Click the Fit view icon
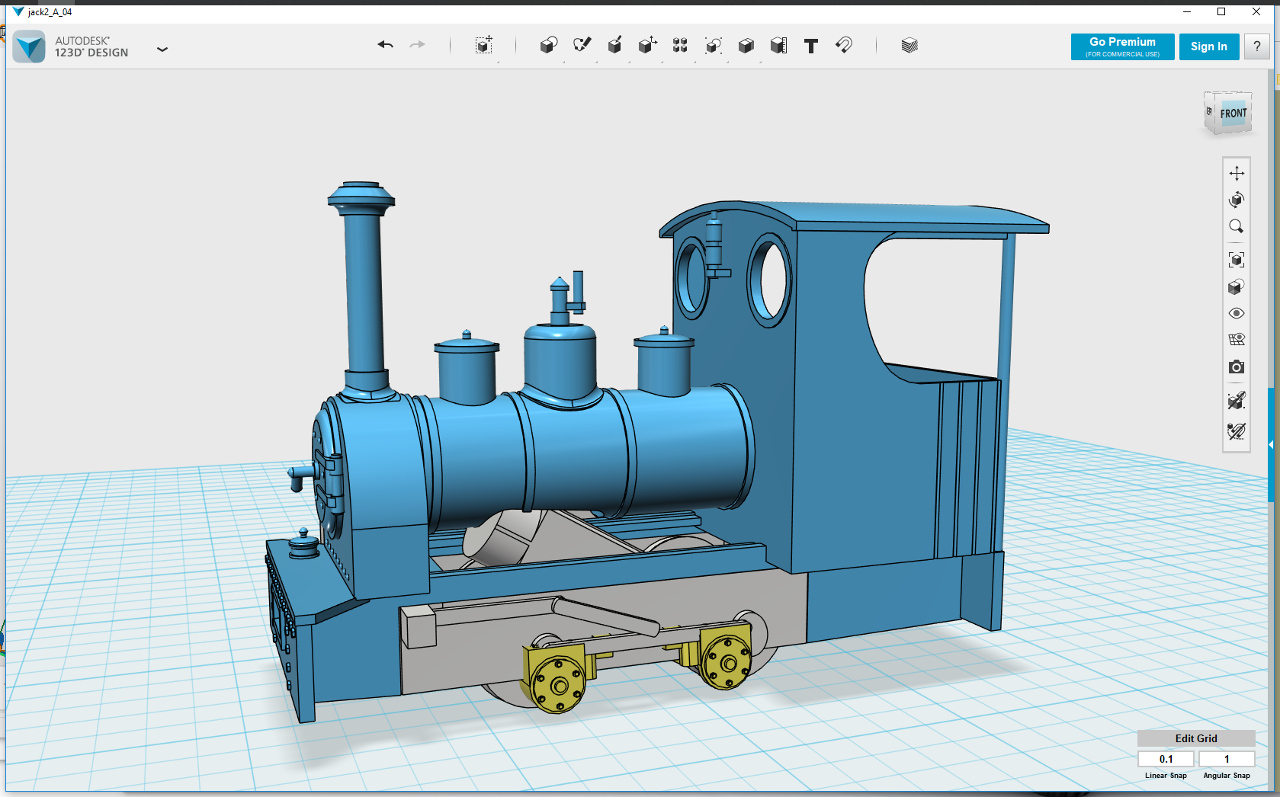Screen dimensions: 1280x797 [x=1236, y=260]
